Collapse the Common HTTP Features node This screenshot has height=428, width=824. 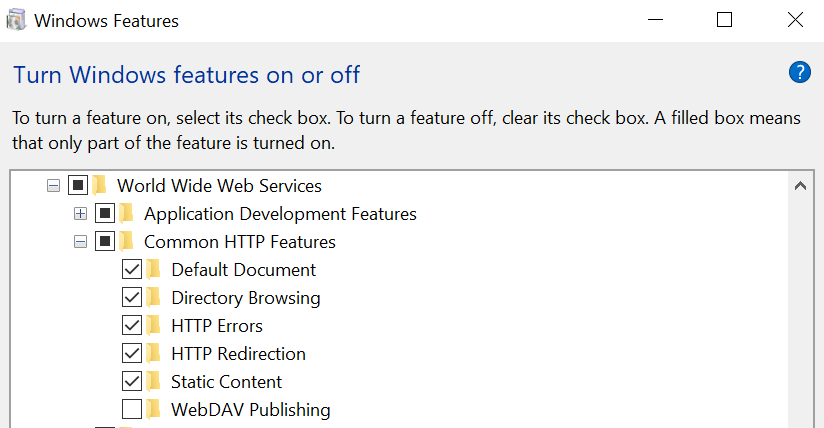(81, 241)
